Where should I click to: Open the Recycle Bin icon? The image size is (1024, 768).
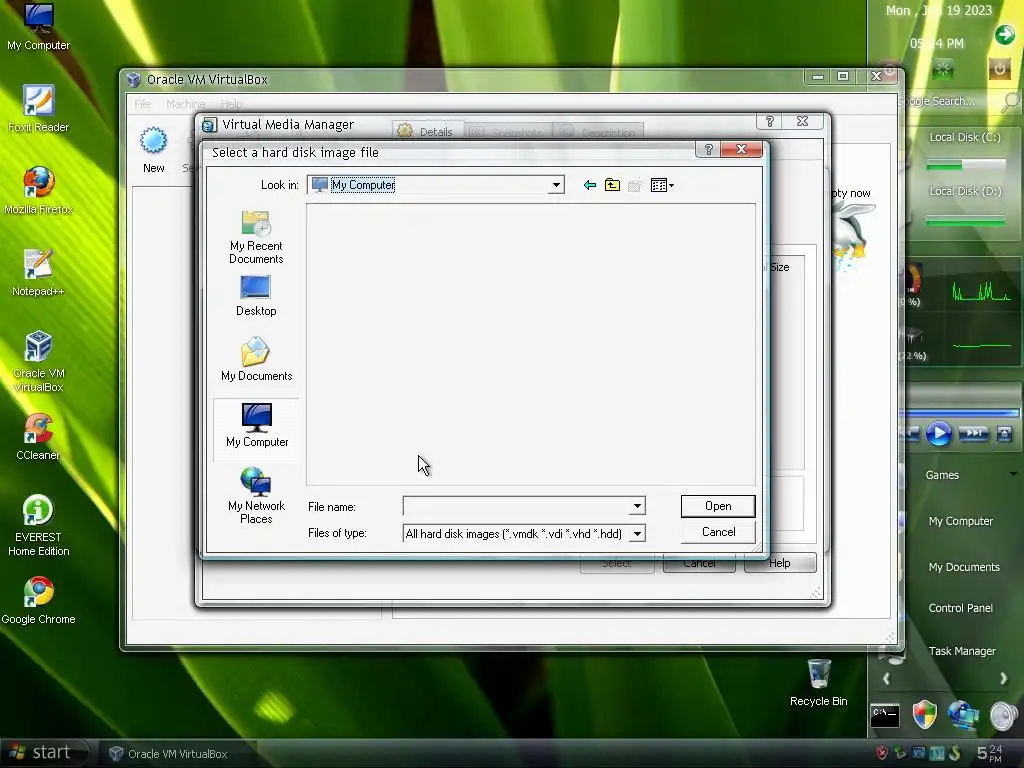(x=818, y=682)
